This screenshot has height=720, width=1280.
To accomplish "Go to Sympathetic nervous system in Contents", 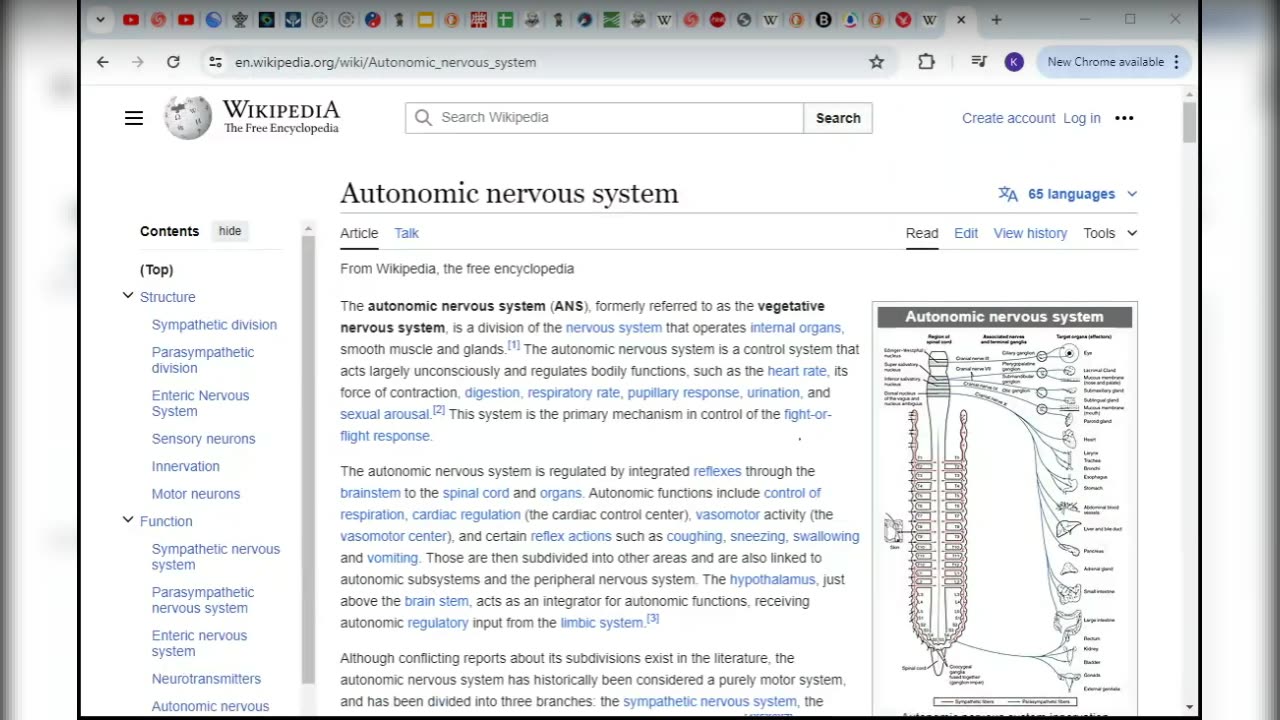I will click(216, 557).
